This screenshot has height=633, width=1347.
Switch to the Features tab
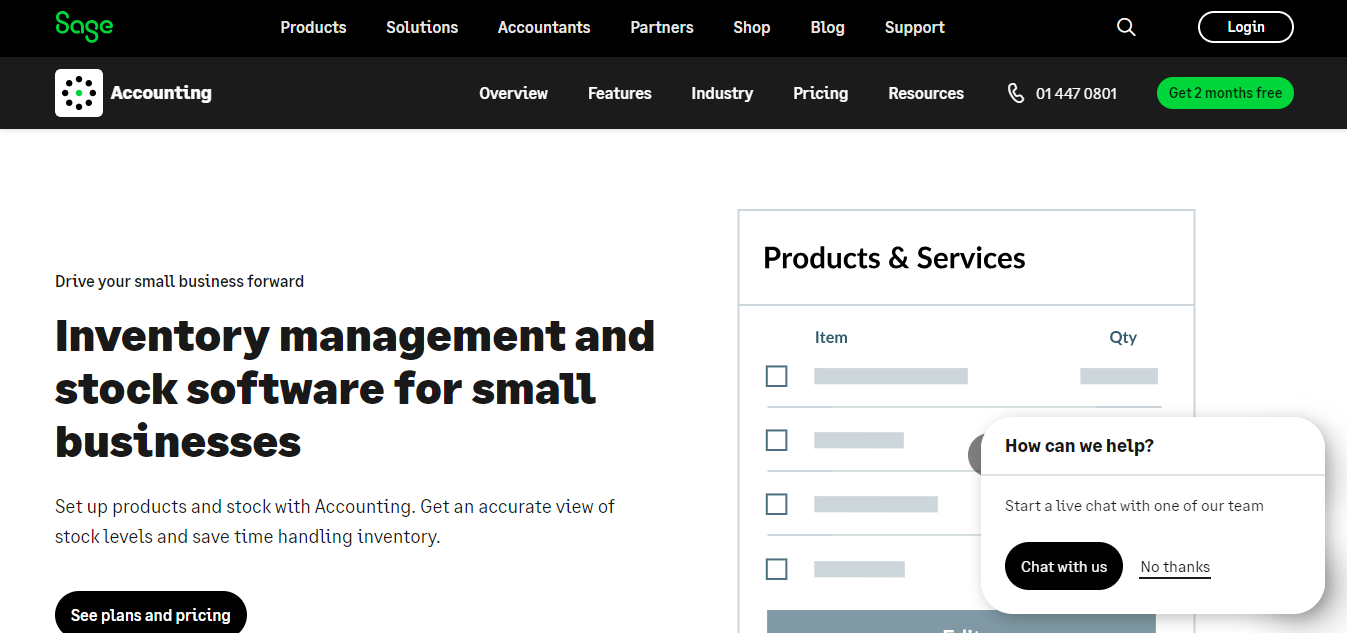tap(619, 92)
